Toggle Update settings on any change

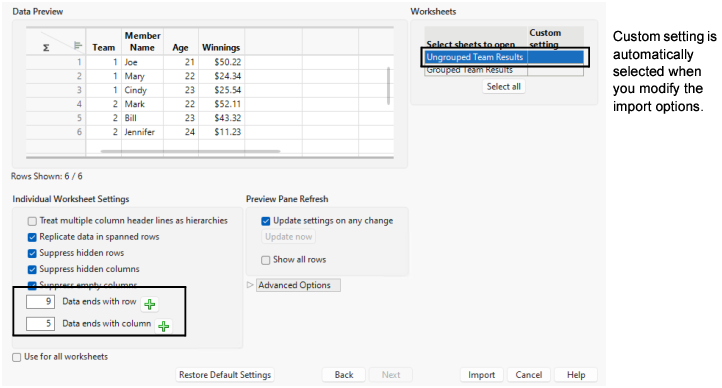266,221
